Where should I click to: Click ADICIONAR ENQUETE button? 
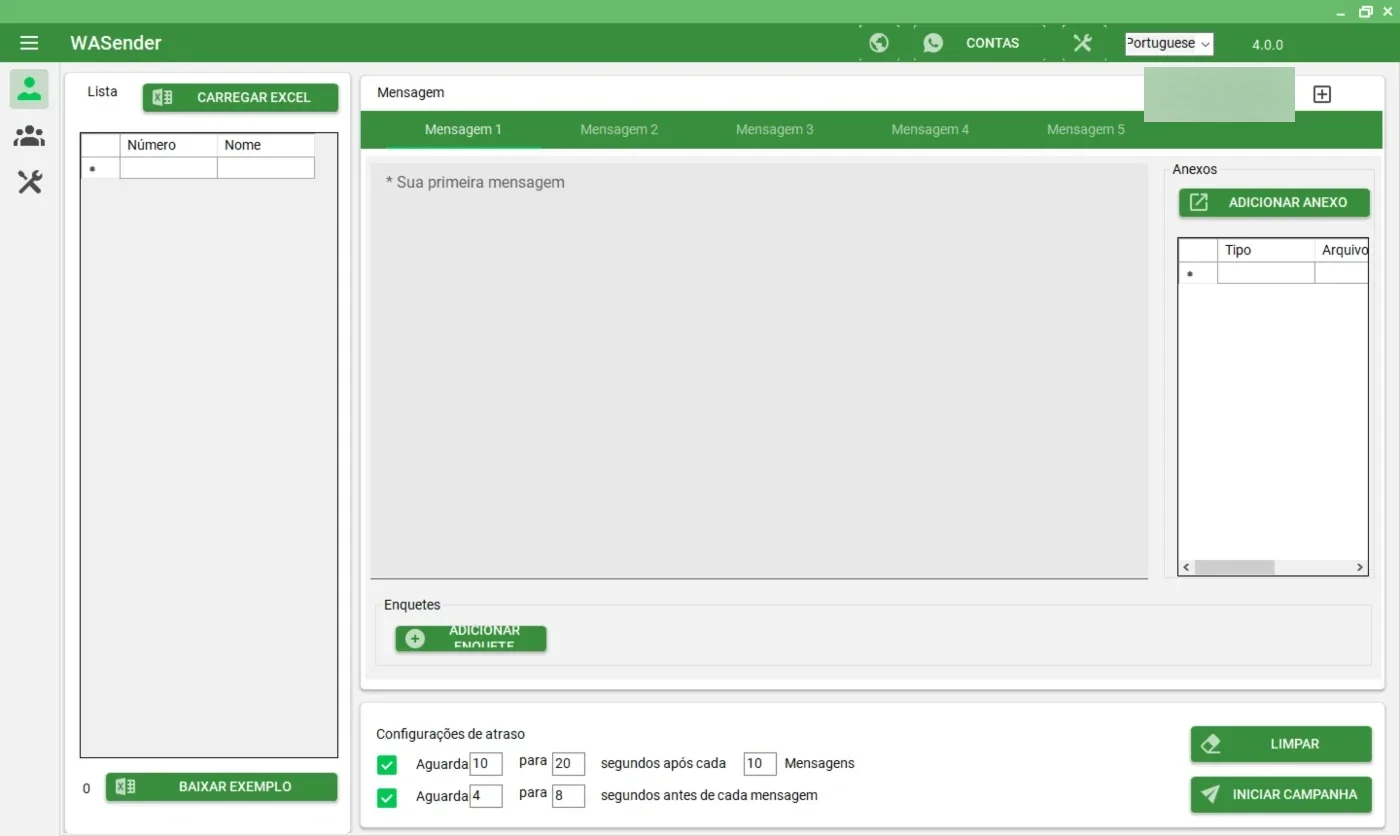click(471, 638)
